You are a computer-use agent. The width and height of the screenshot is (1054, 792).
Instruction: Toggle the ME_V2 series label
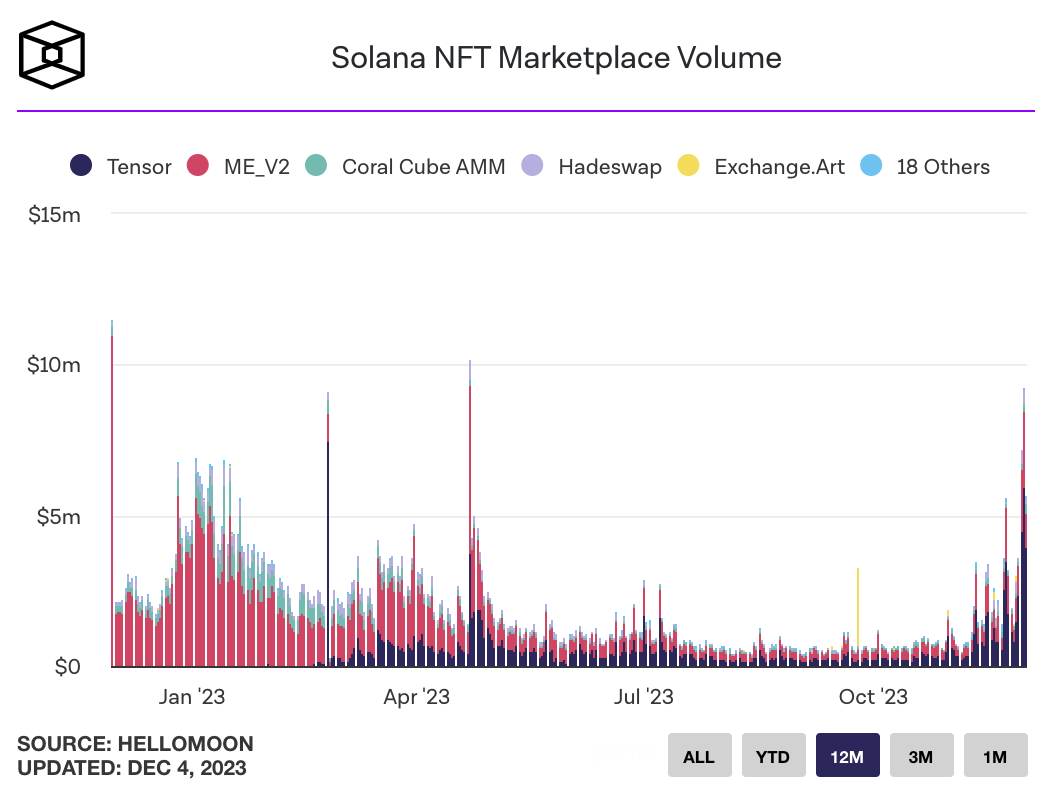[257, 167]
